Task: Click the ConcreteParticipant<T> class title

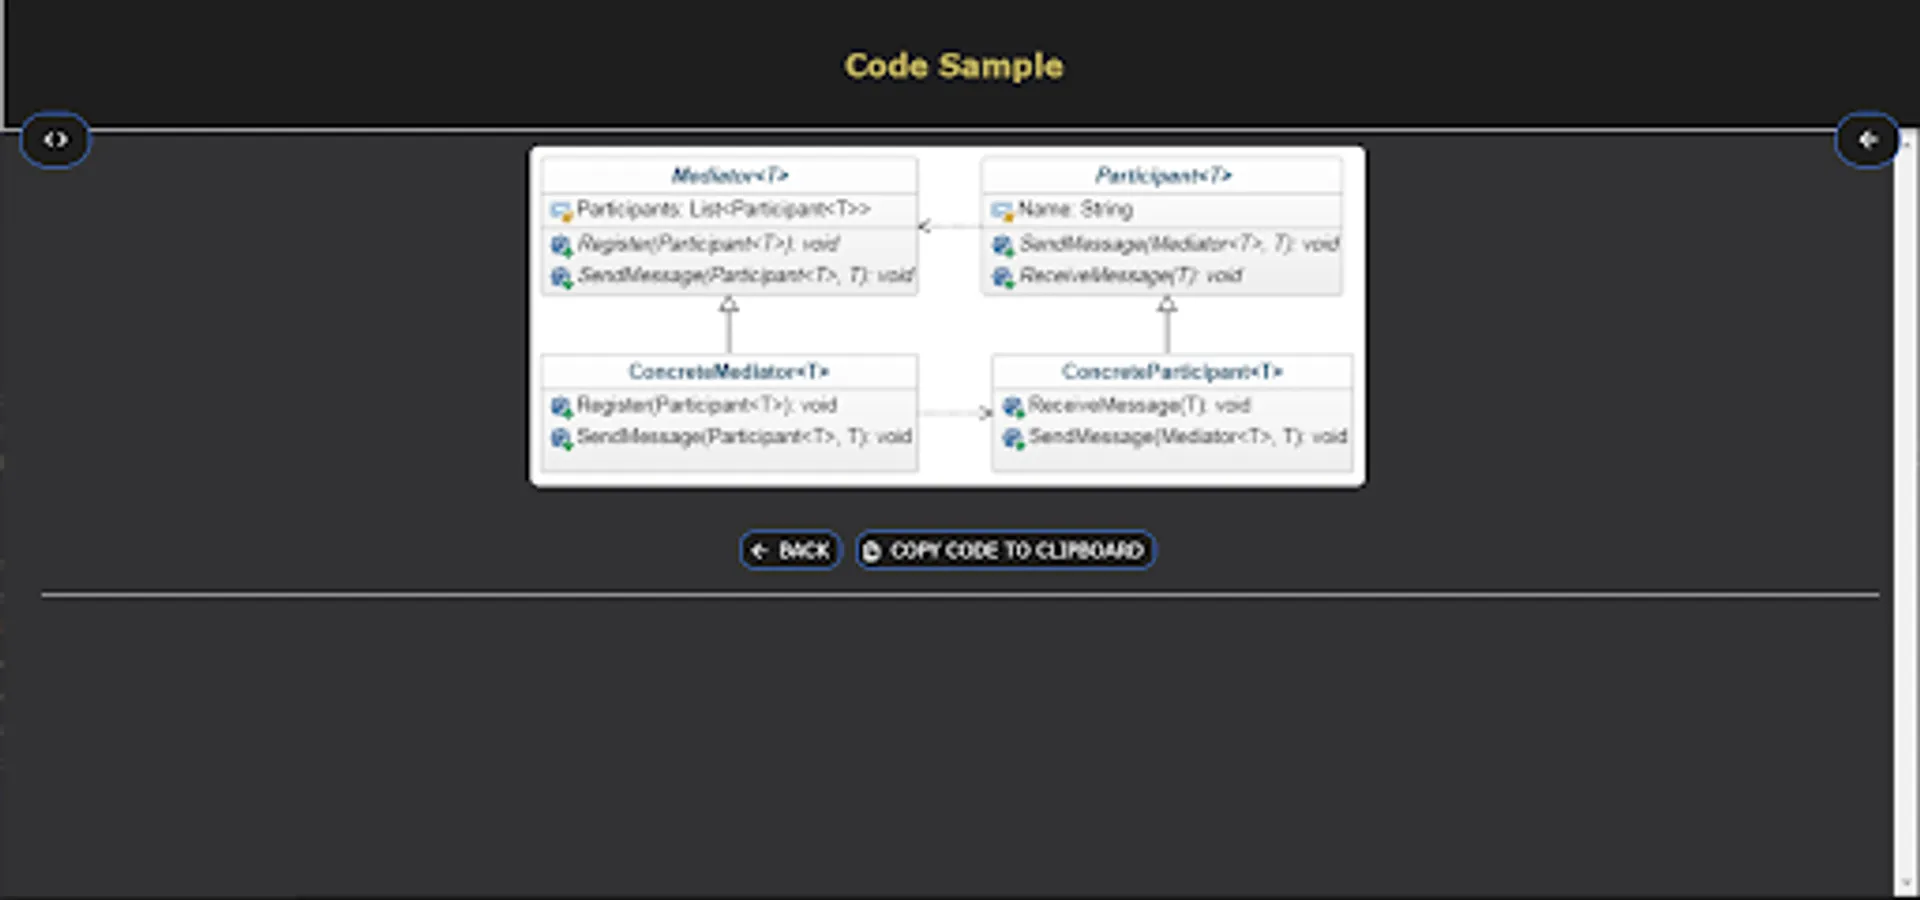Action: coord(1172,371)
